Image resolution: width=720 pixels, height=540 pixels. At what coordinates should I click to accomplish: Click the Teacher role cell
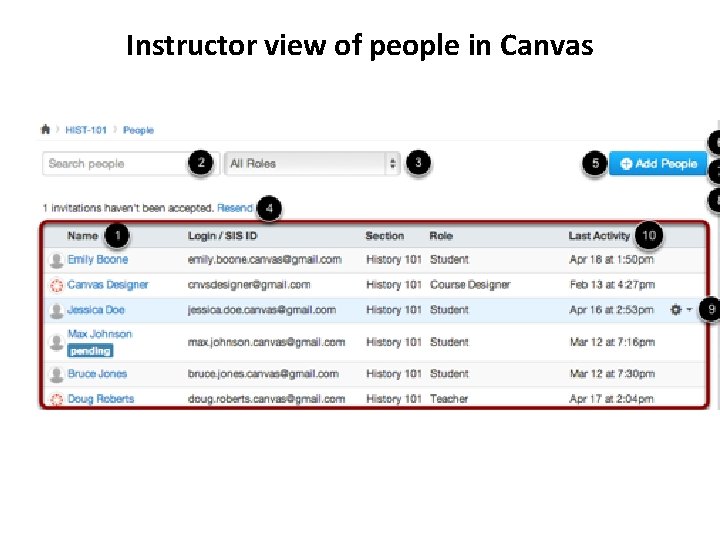coord(449,399)
